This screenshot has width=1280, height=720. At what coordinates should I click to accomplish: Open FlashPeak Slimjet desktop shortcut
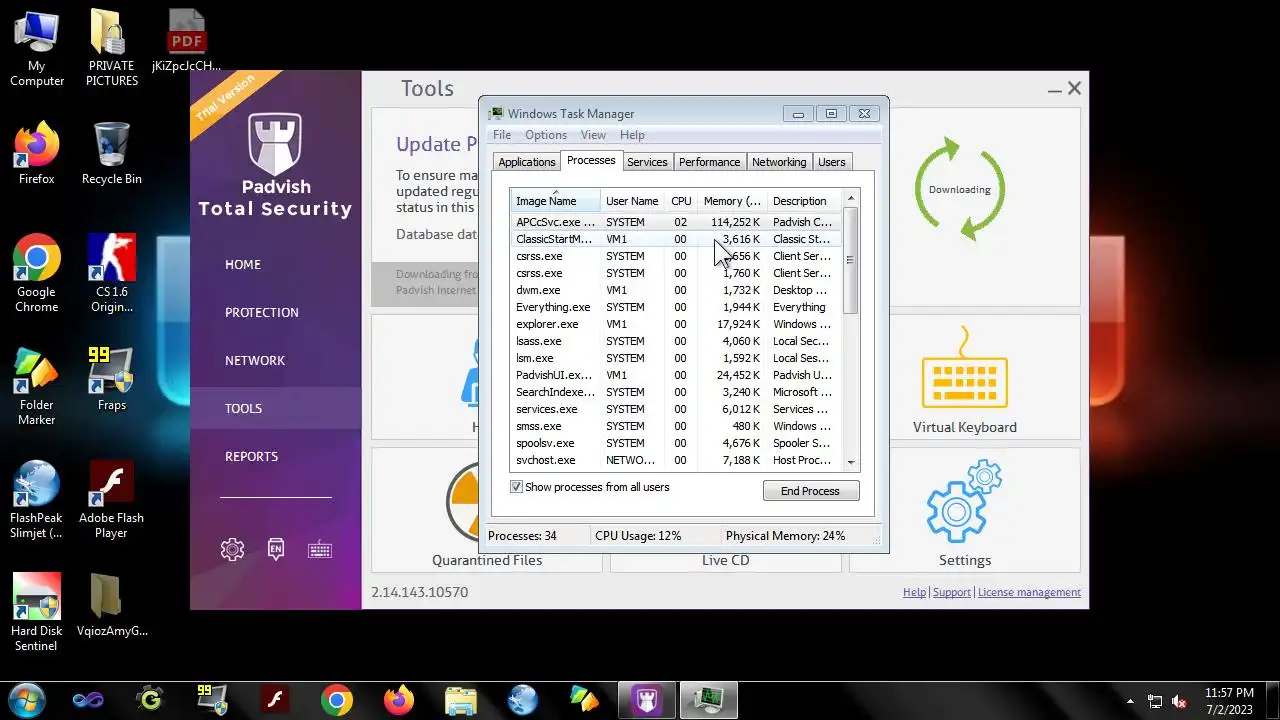[x=37, y=500]
